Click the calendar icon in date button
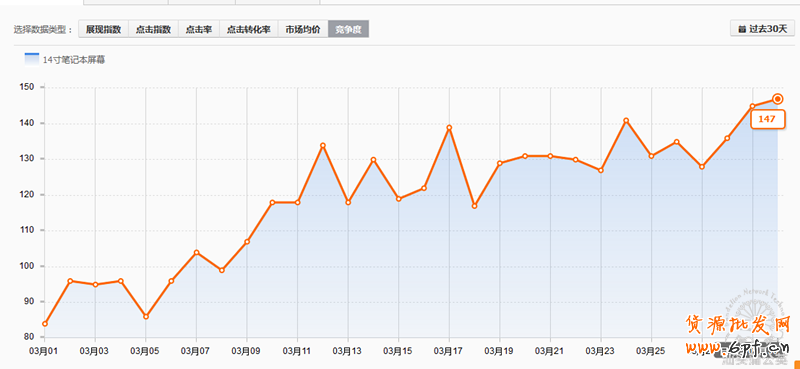800x369 pixels. click(742, 30)
